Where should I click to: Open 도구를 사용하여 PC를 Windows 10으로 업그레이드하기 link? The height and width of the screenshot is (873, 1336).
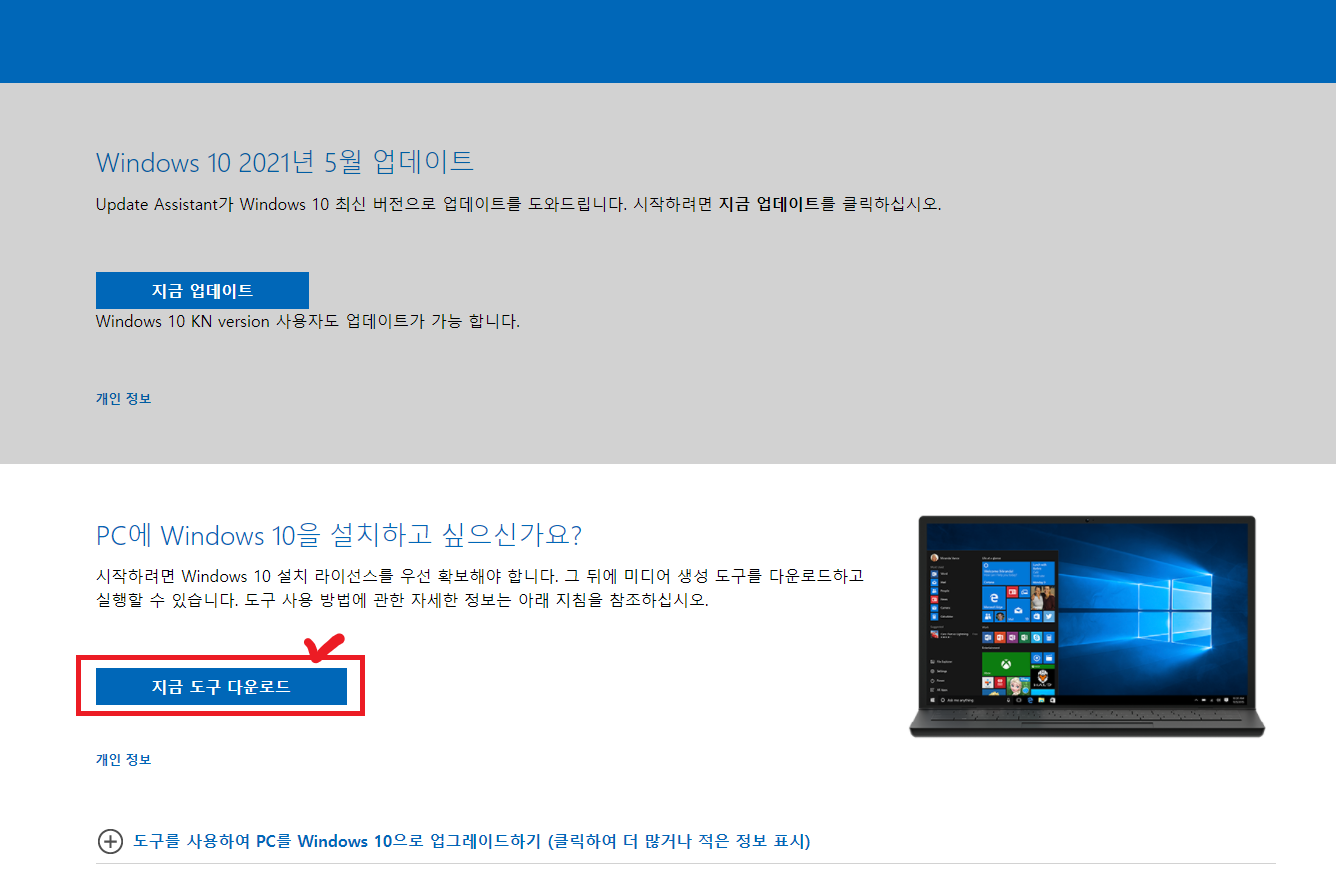pos(471,841)
